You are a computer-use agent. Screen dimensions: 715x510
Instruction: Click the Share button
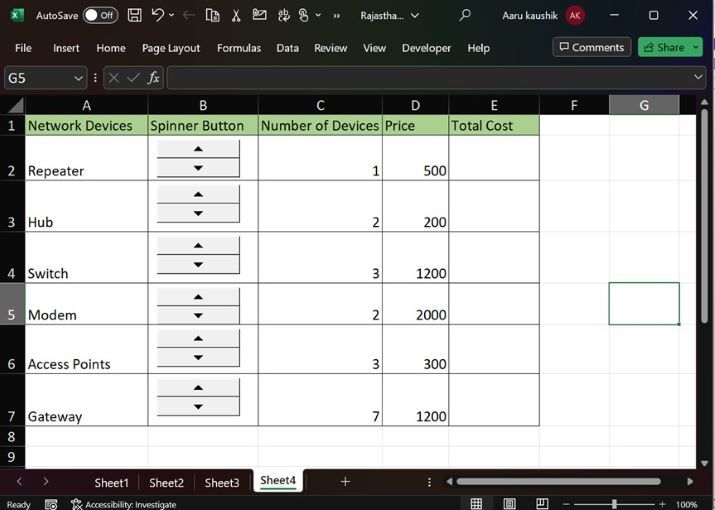[664, 47]
